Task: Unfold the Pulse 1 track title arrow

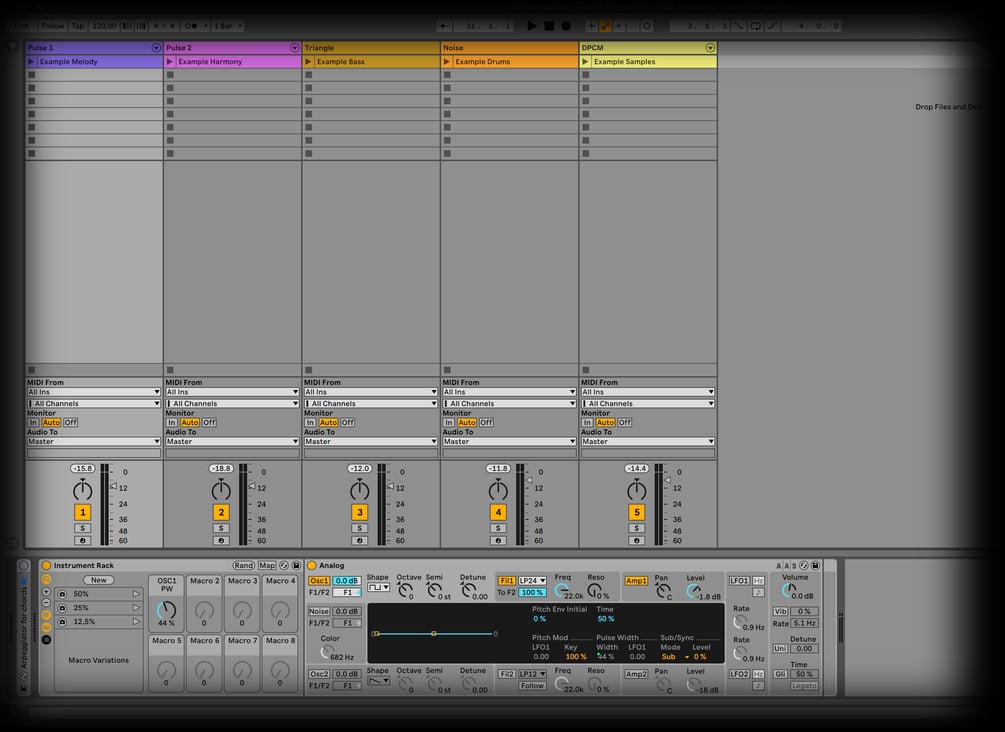Action: tap(156, 47)
